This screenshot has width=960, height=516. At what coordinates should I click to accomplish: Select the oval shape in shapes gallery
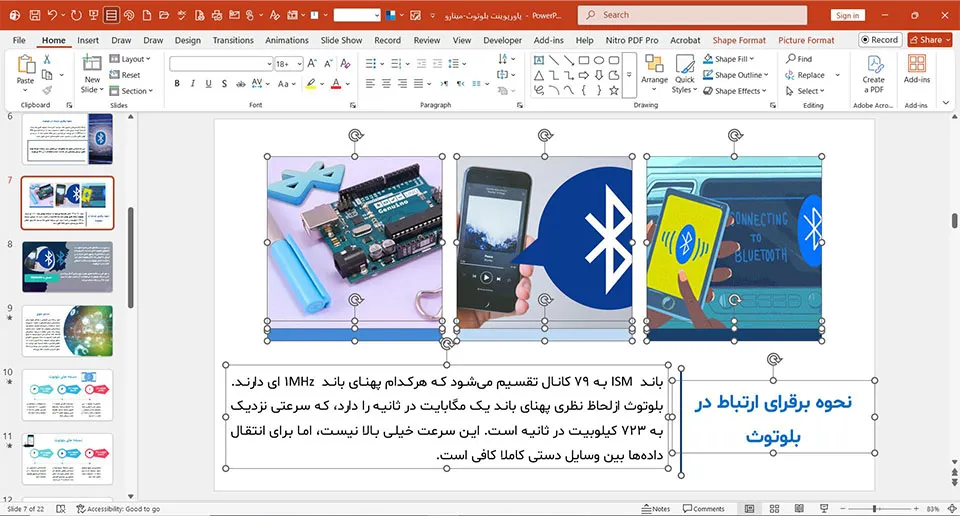[599, 60]
